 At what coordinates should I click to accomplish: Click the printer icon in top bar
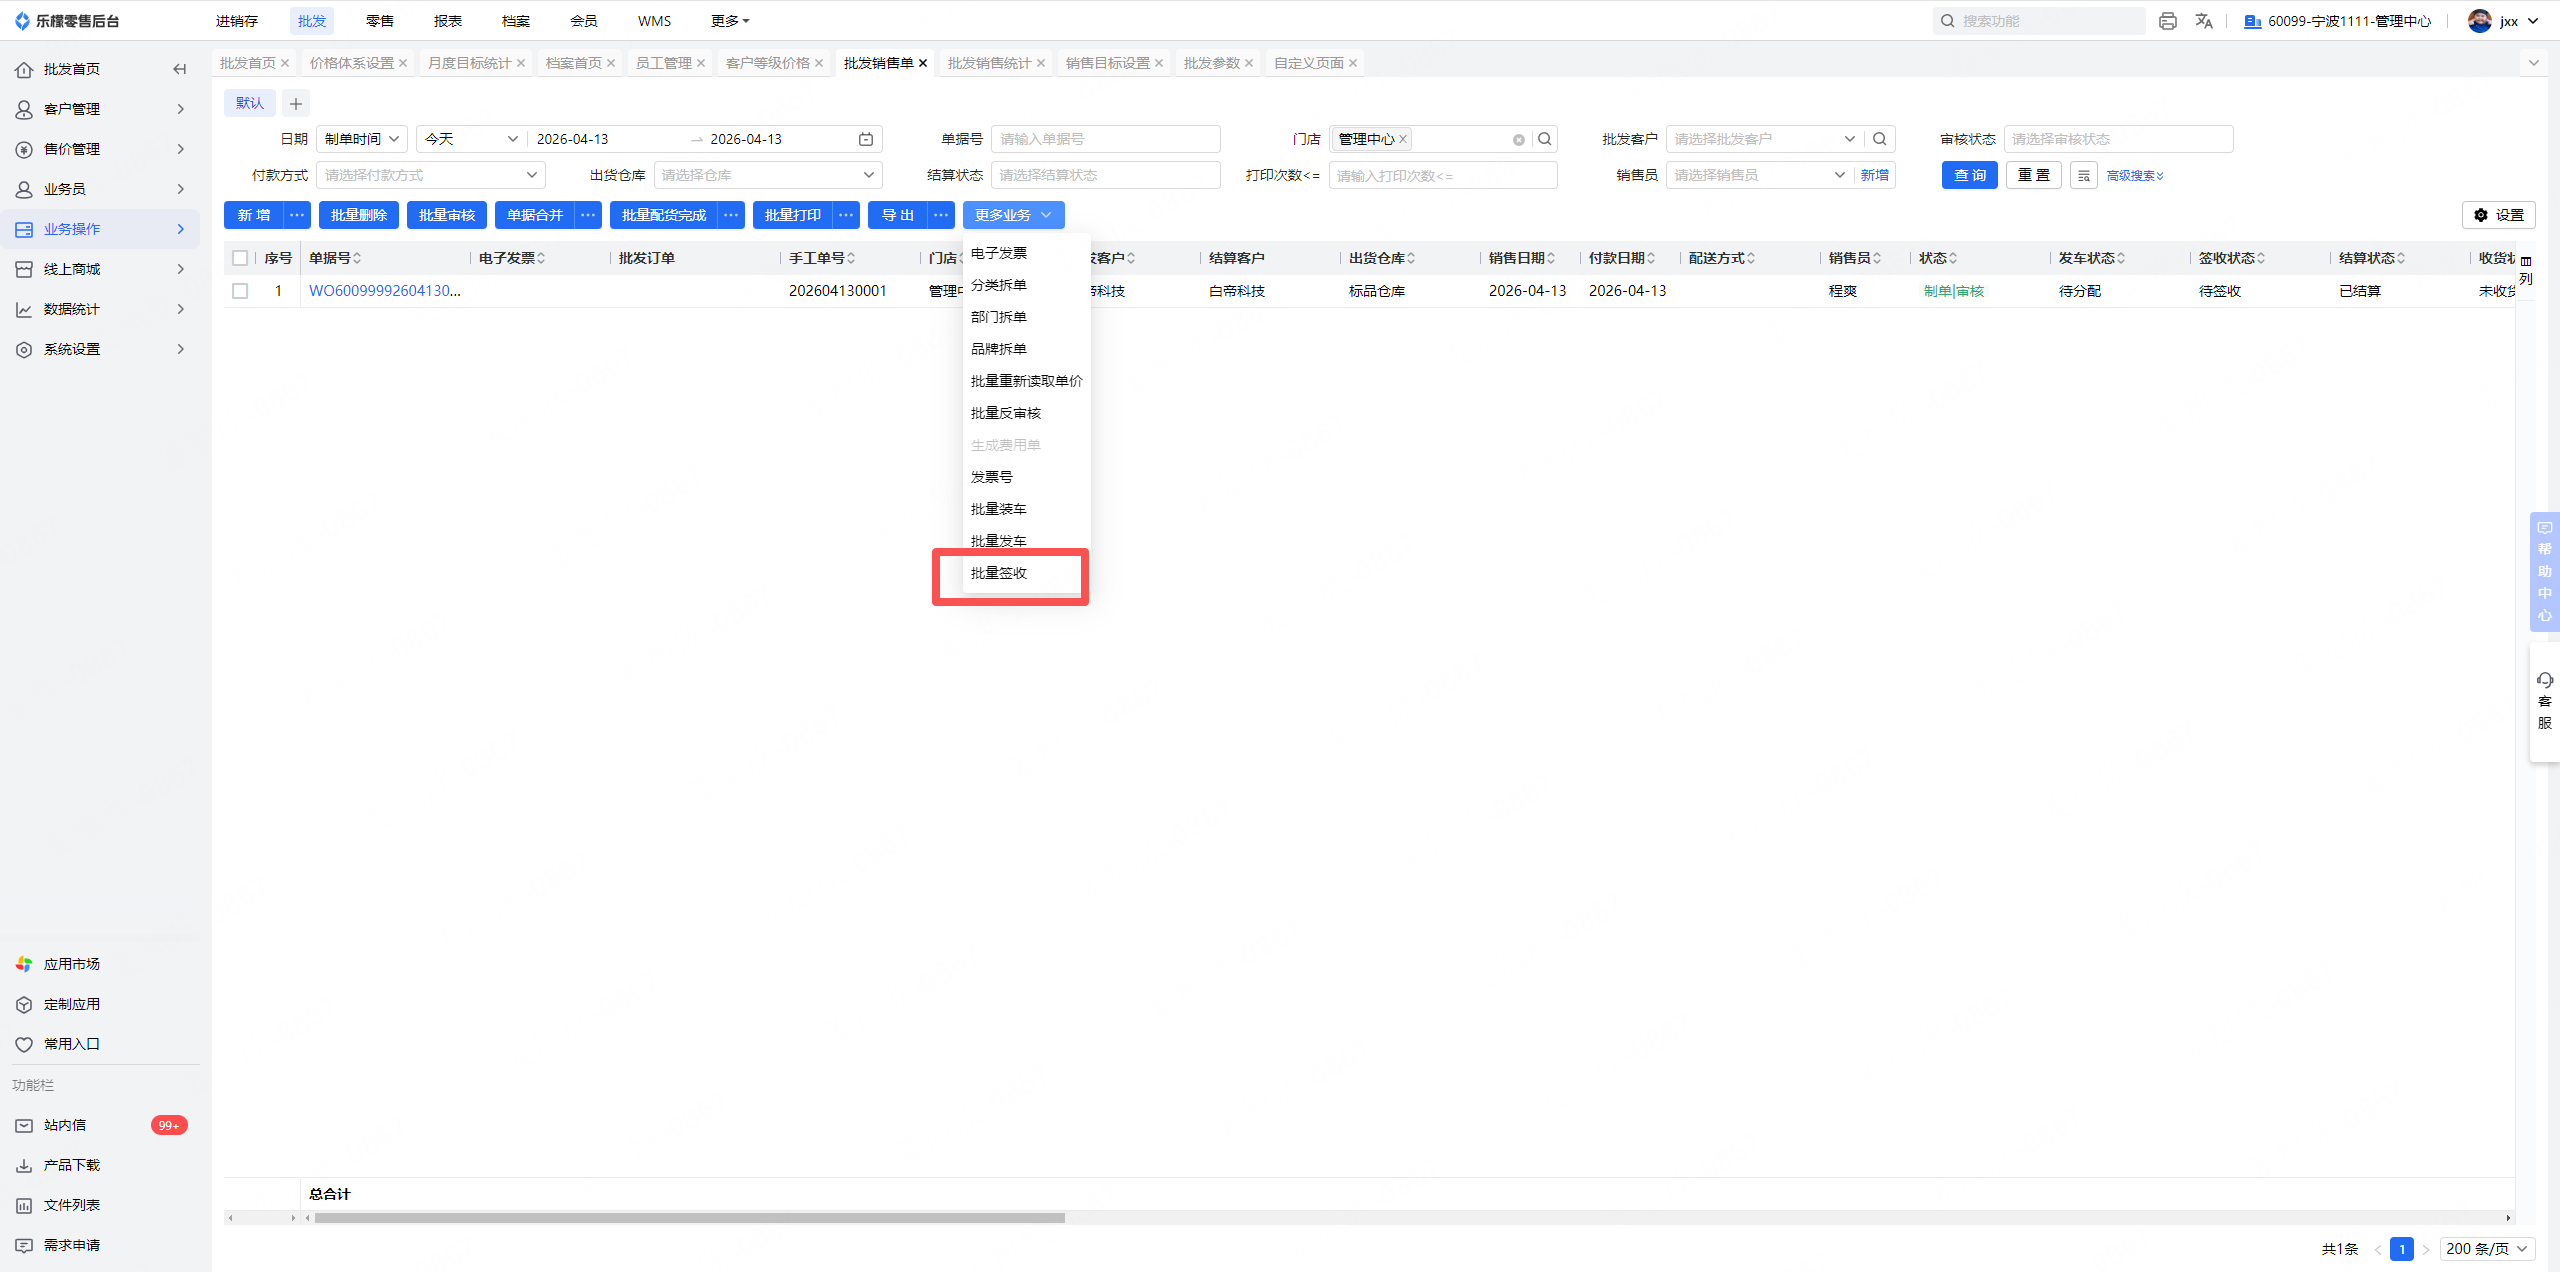tap(2167, 21)
